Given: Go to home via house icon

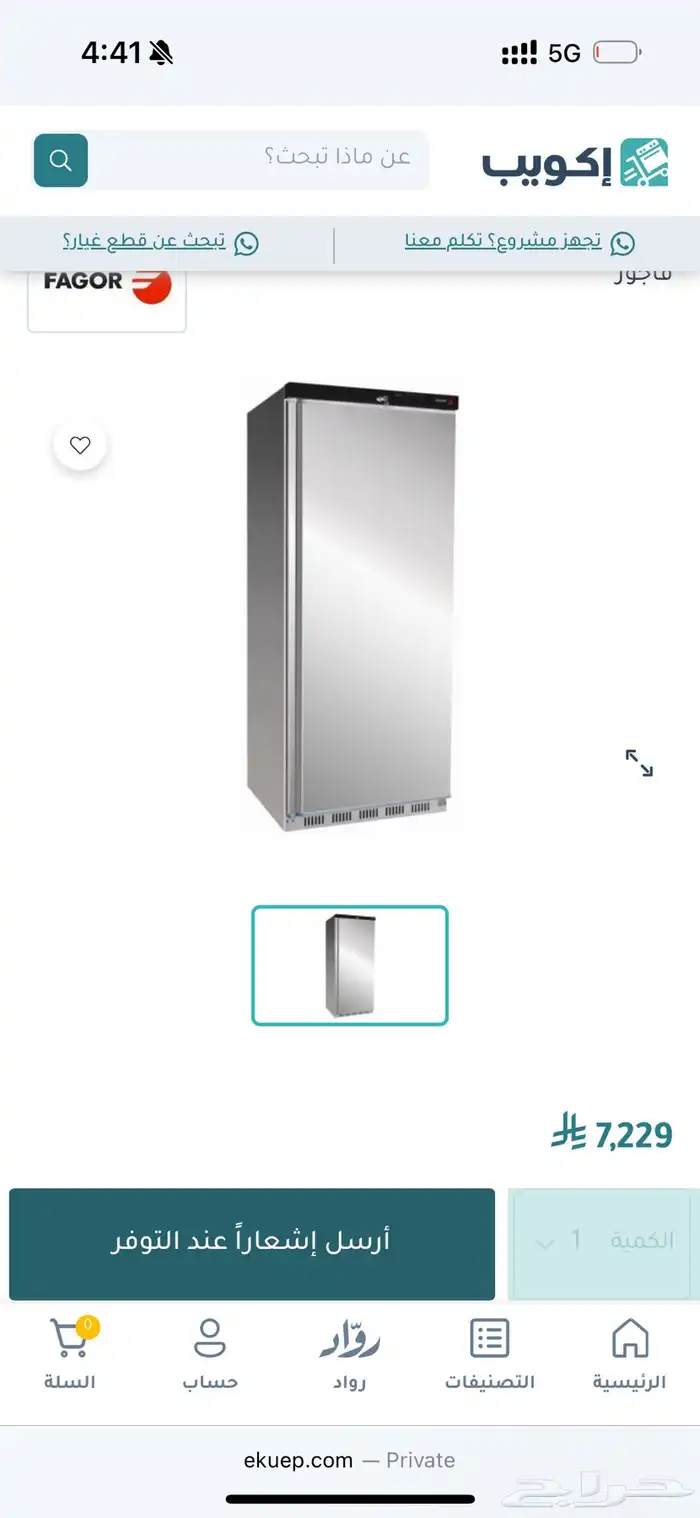Looking at the screenshot, I should click(630, 1338).
